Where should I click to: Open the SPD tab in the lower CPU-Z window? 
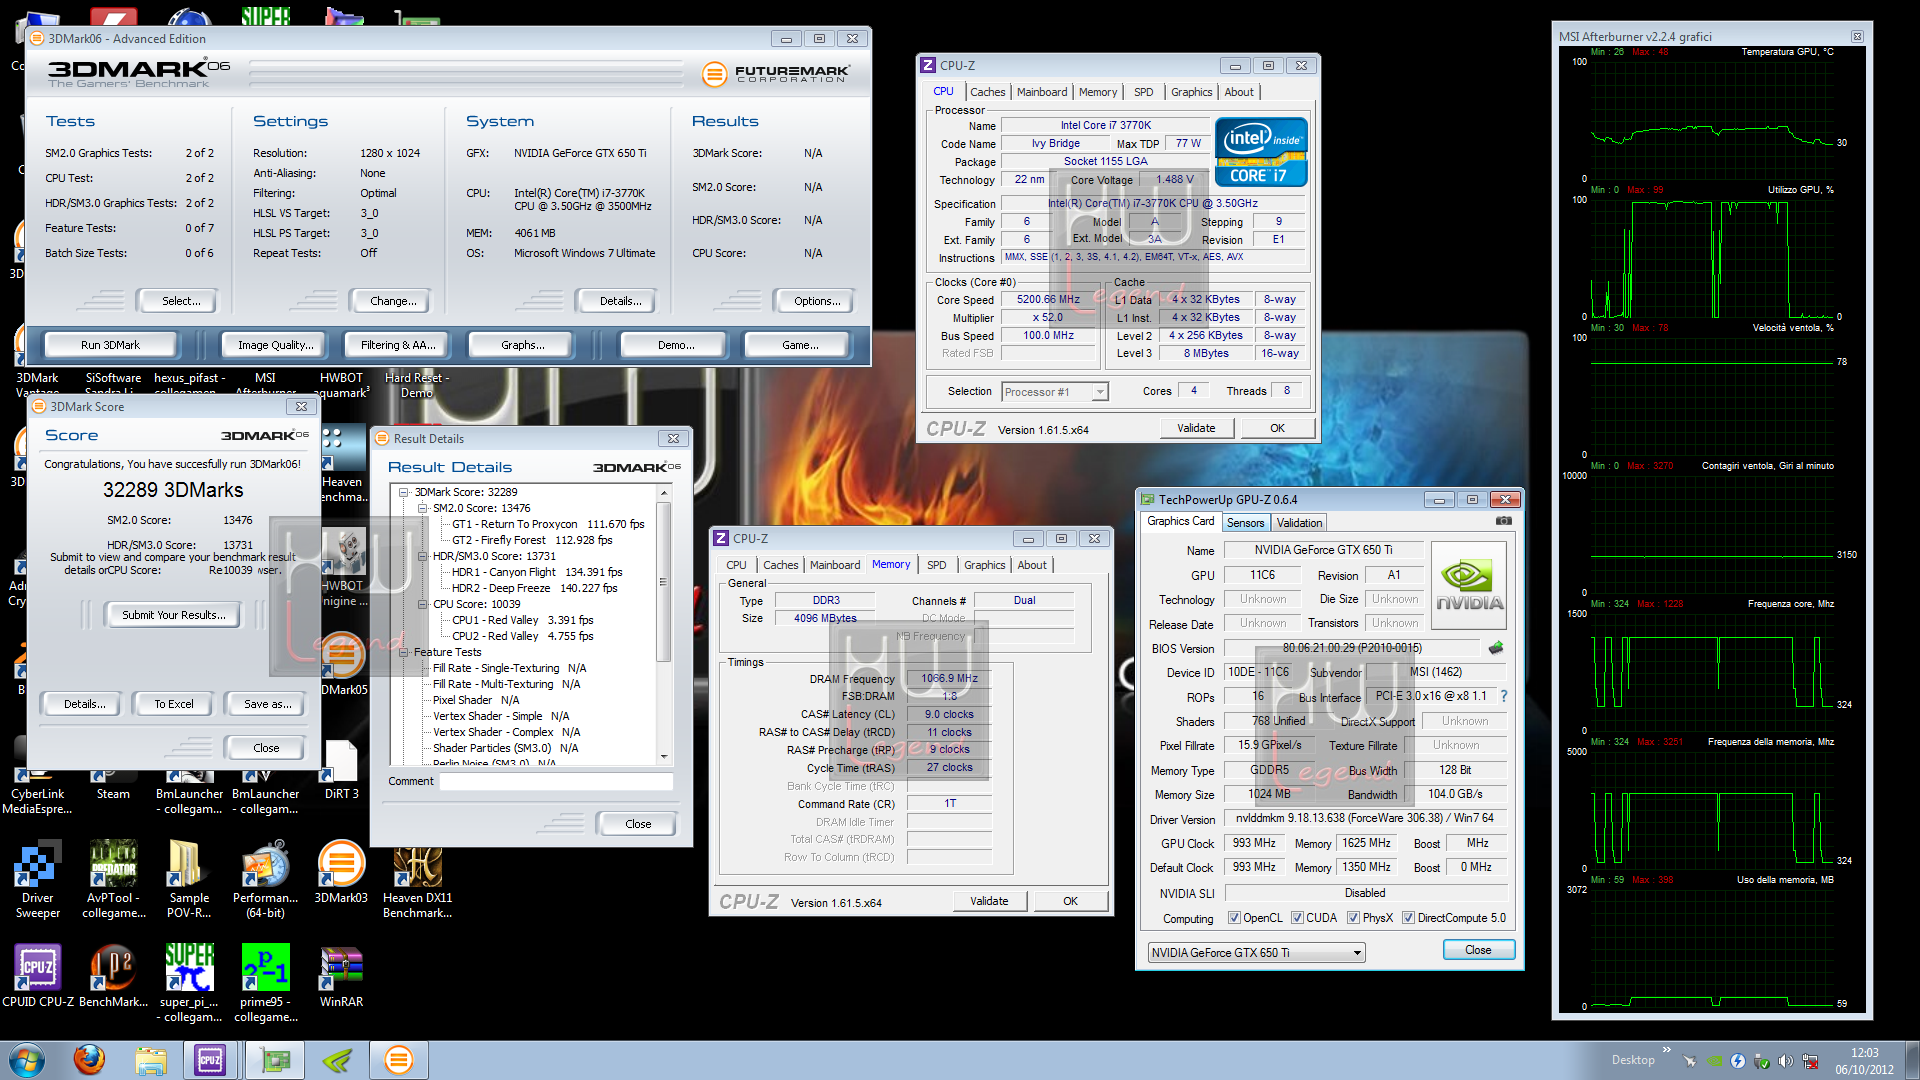click(936, 565)
